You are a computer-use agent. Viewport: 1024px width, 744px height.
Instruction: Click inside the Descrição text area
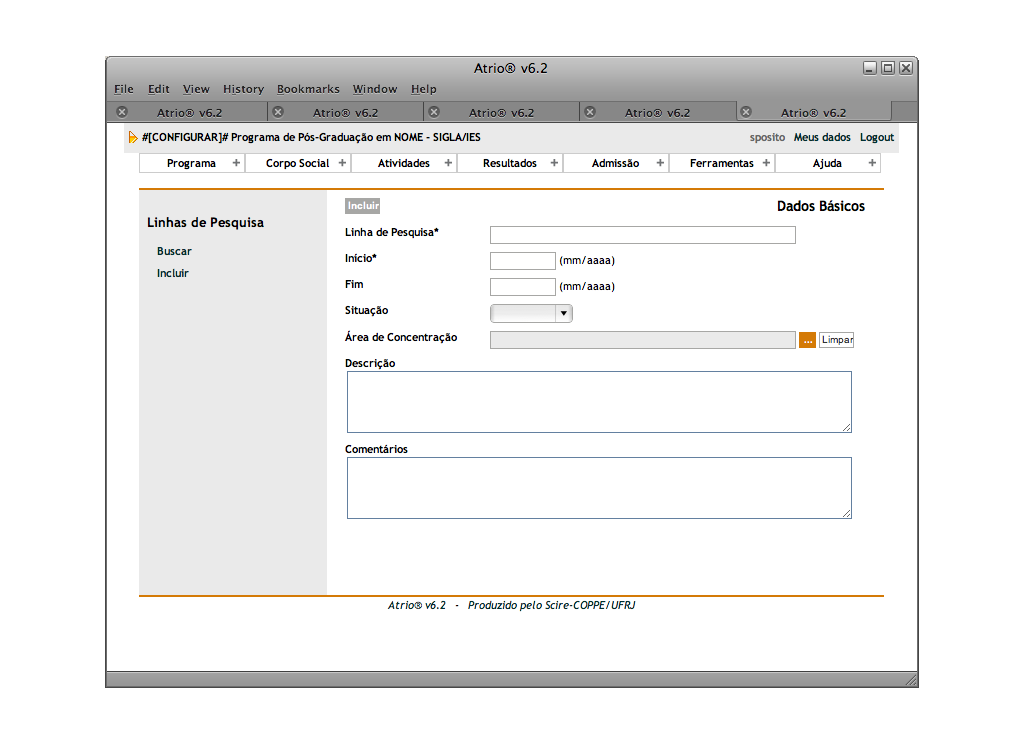tap(598, 402)
